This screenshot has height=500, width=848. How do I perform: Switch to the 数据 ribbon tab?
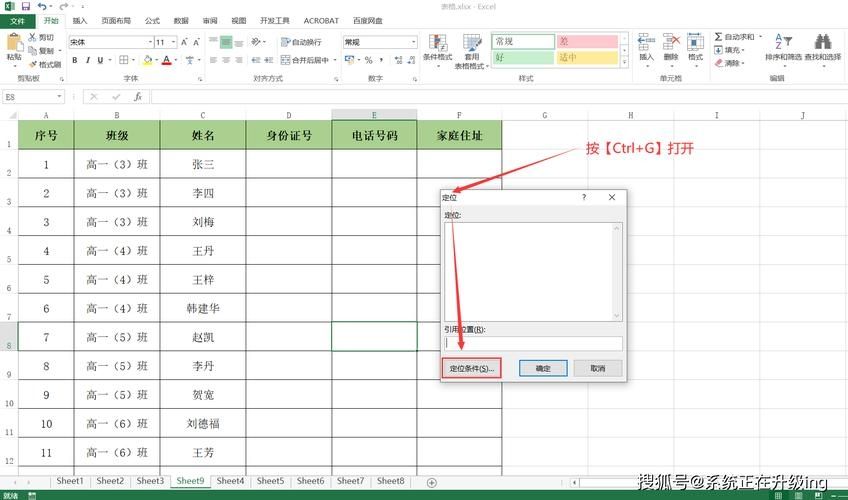coord(181,21)
